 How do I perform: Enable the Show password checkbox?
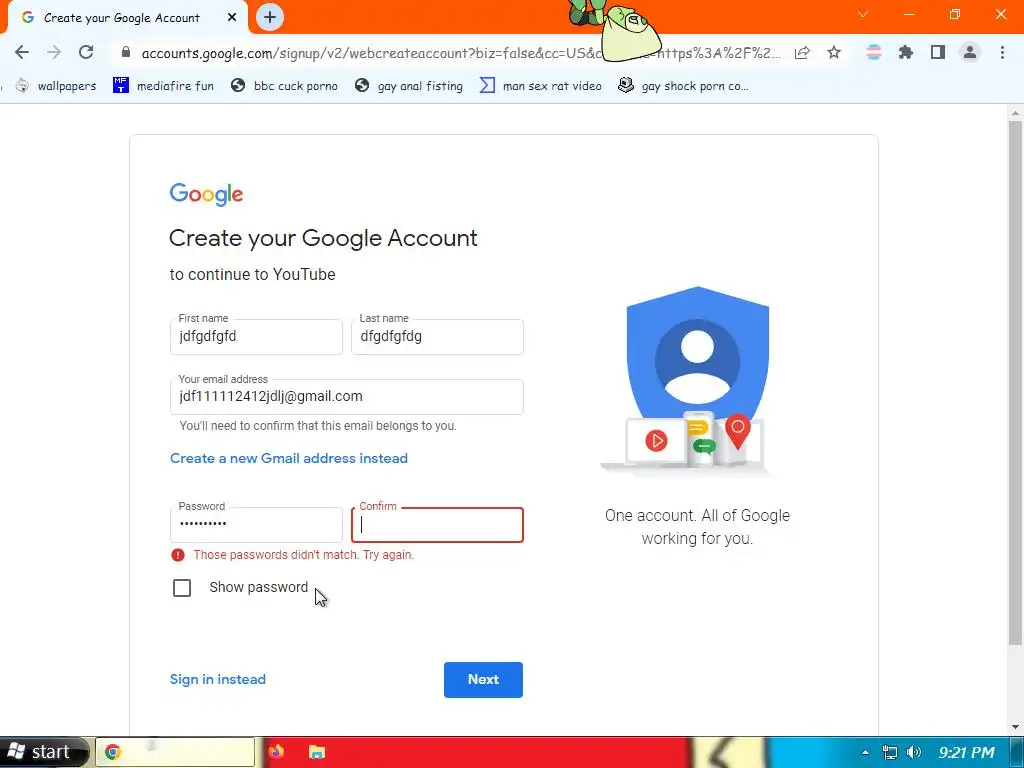182,588
